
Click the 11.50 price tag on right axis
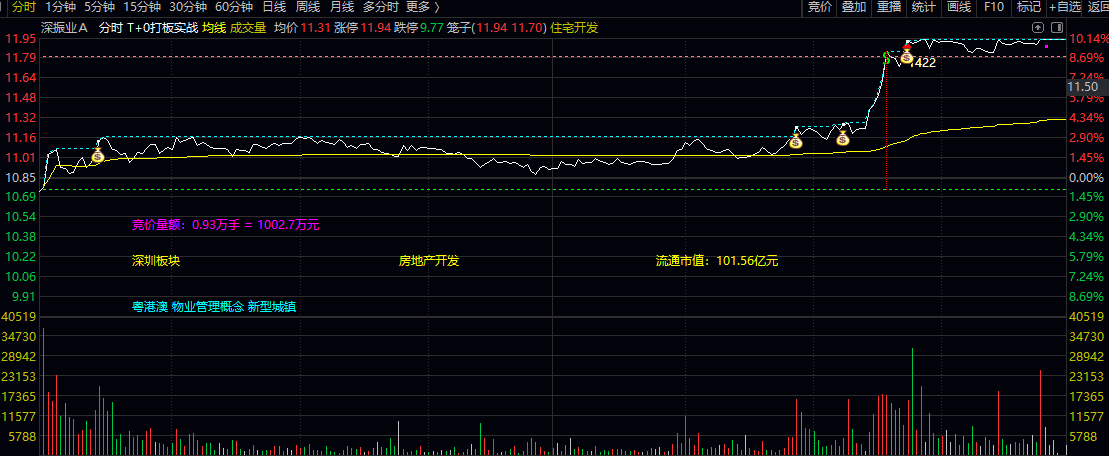(x=1086, y=86)
